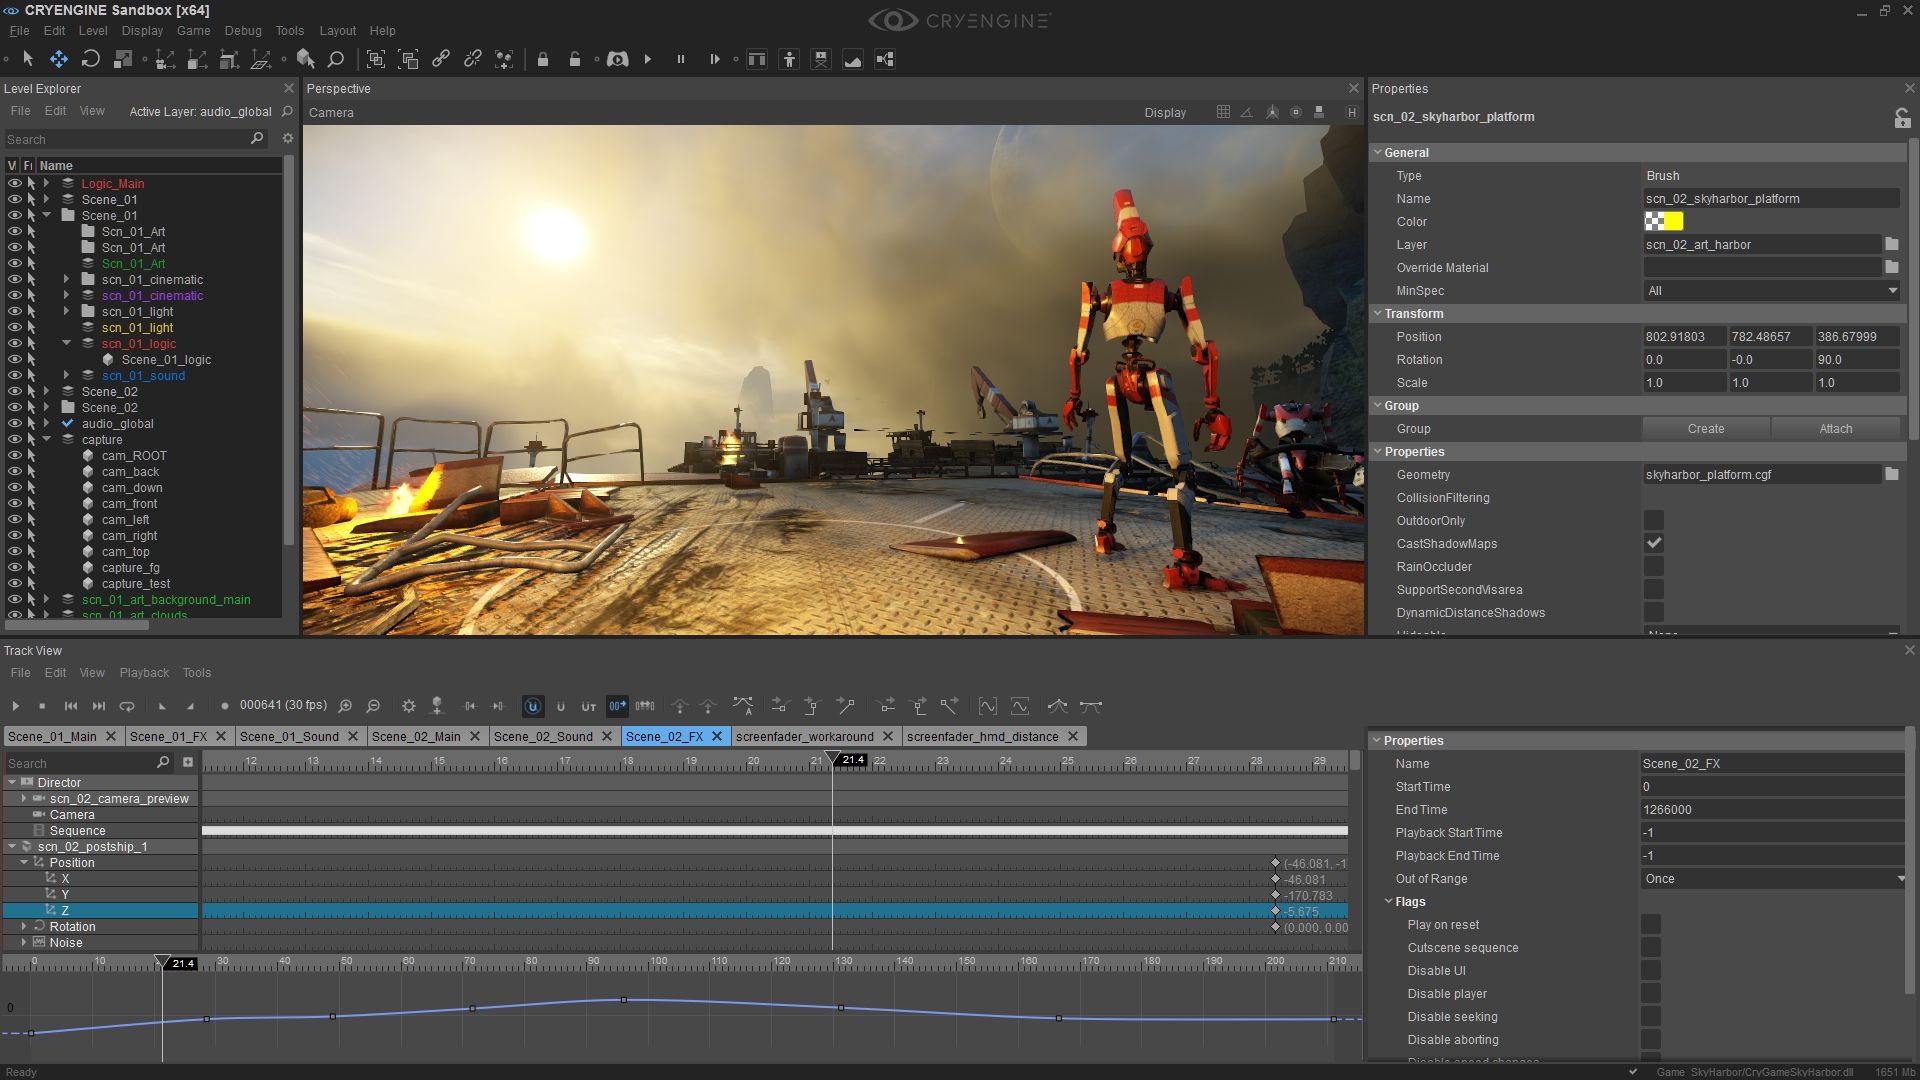Toggle RainOccluder checkbox in Properties
Image resolution: width=1920 pixels, height=1080 pixels.
tap(1654, 566)
